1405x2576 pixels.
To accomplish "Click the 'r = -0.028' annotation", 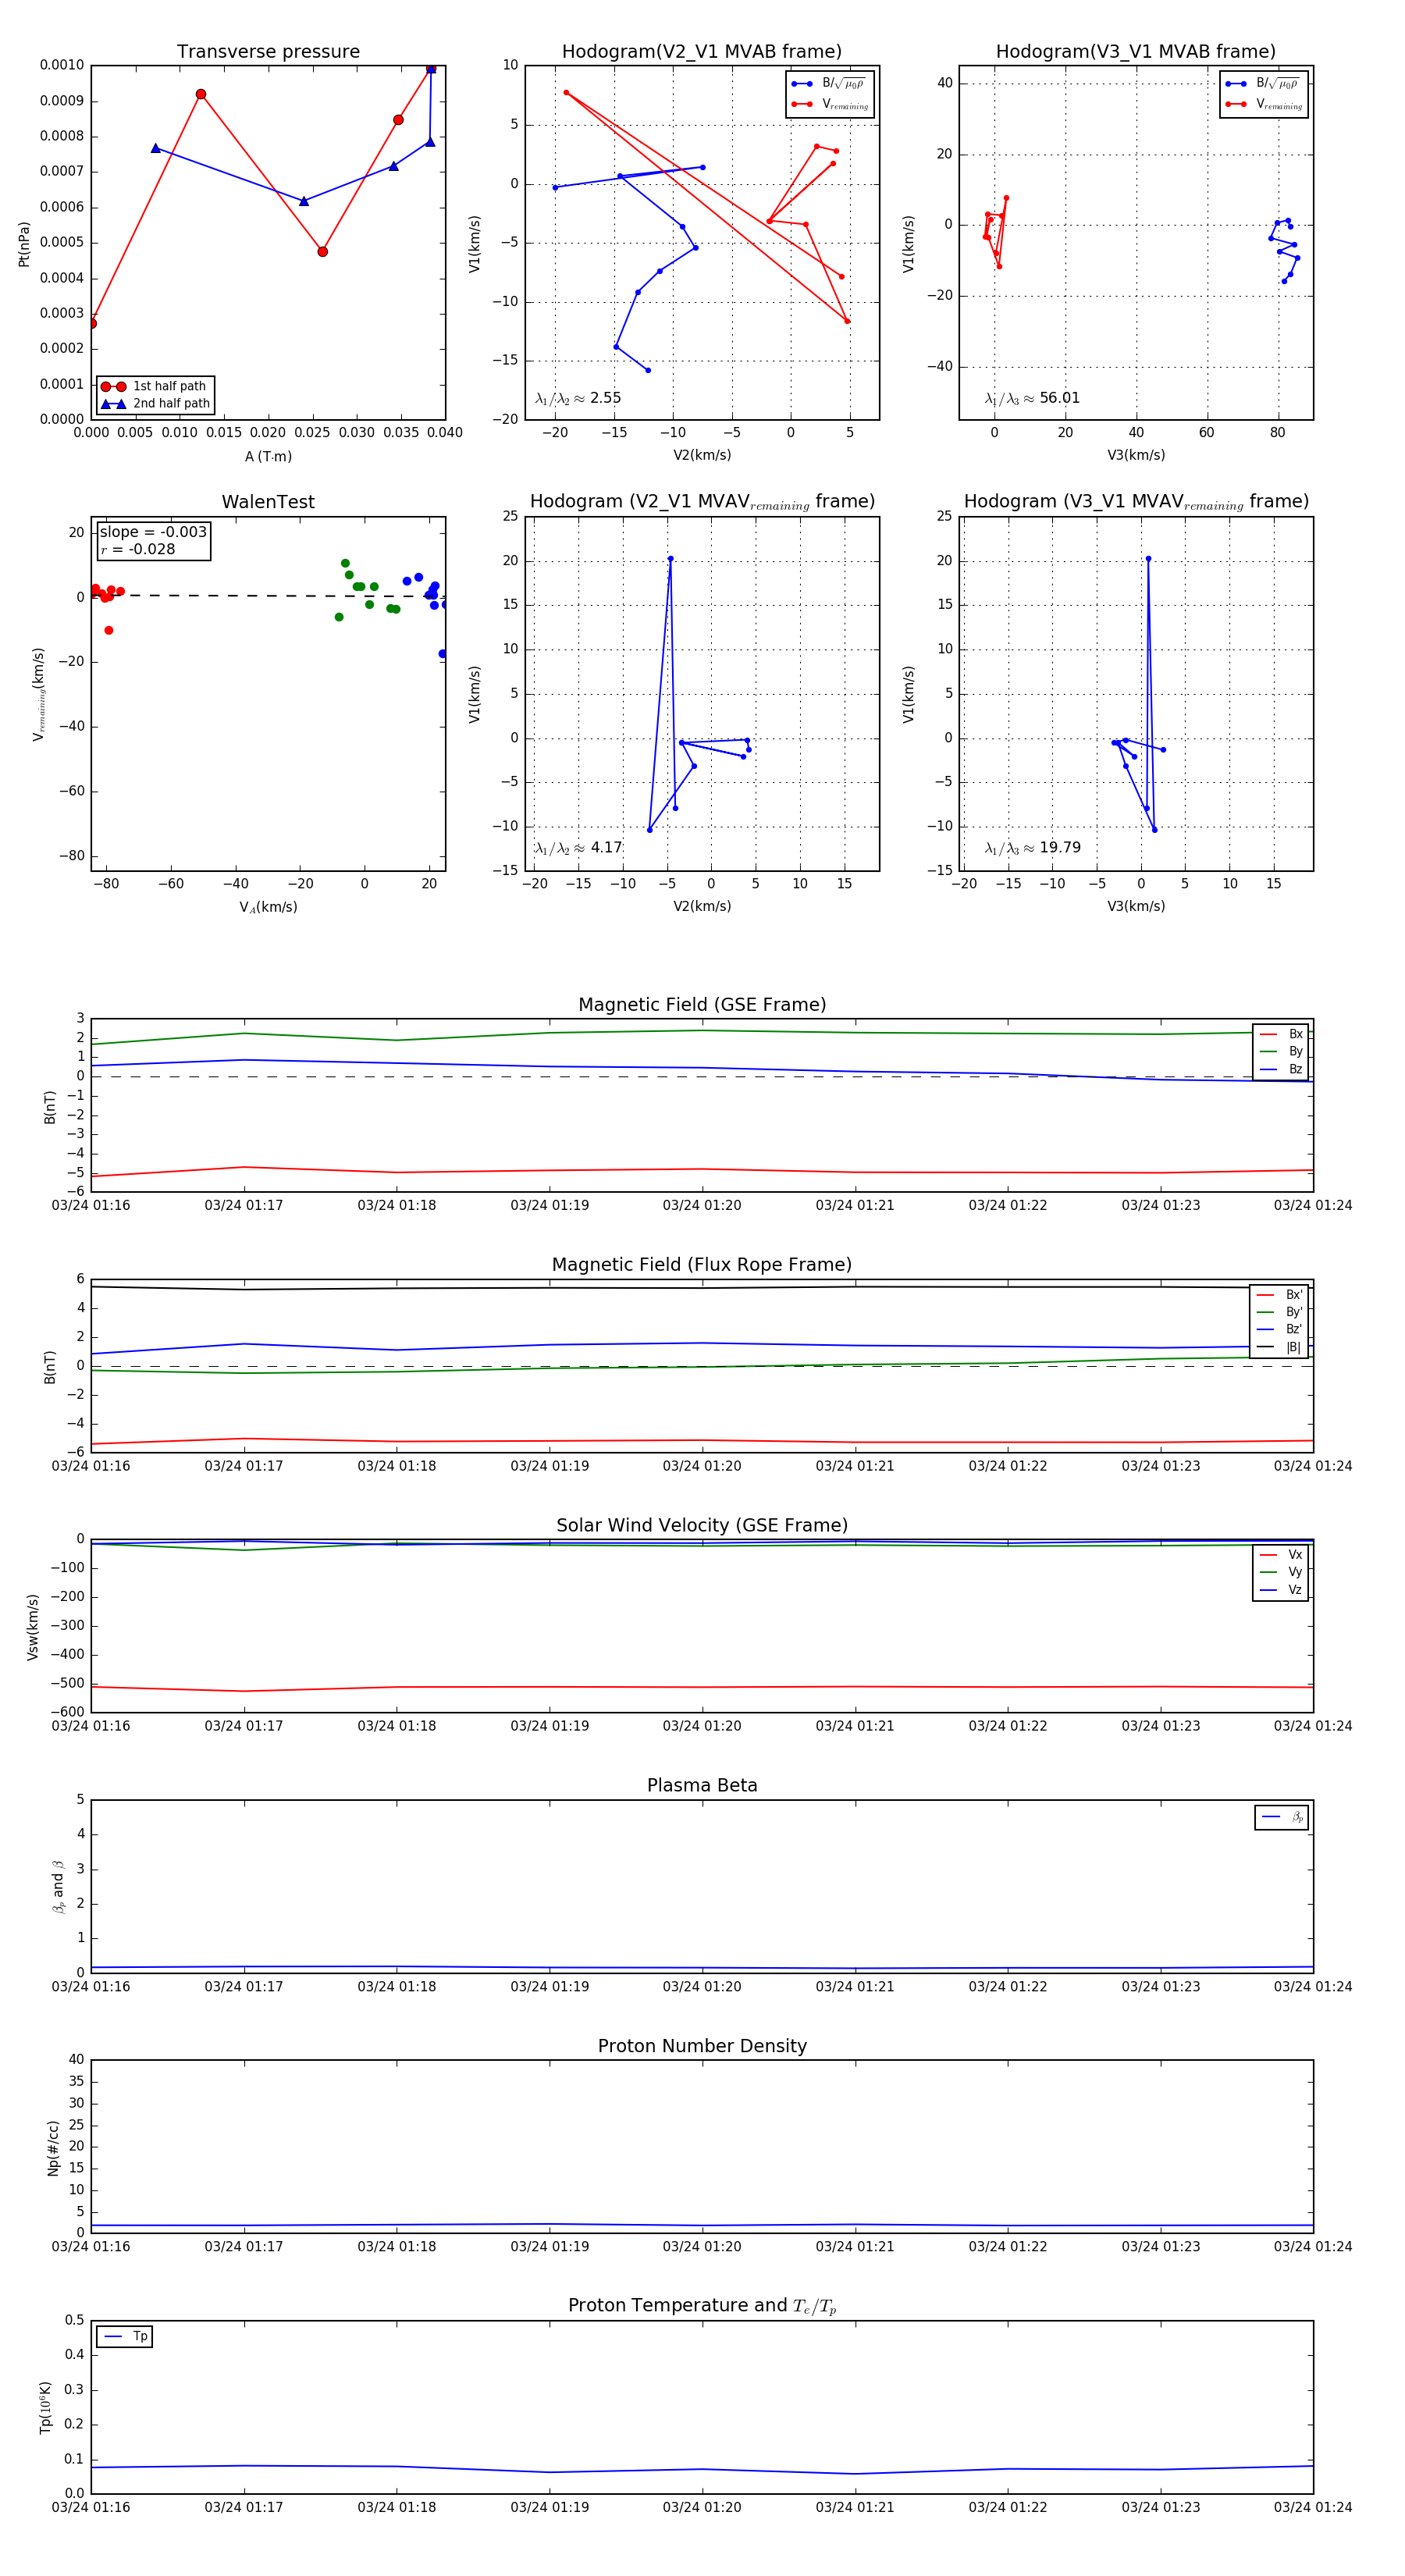I will (x=138, y=549).
